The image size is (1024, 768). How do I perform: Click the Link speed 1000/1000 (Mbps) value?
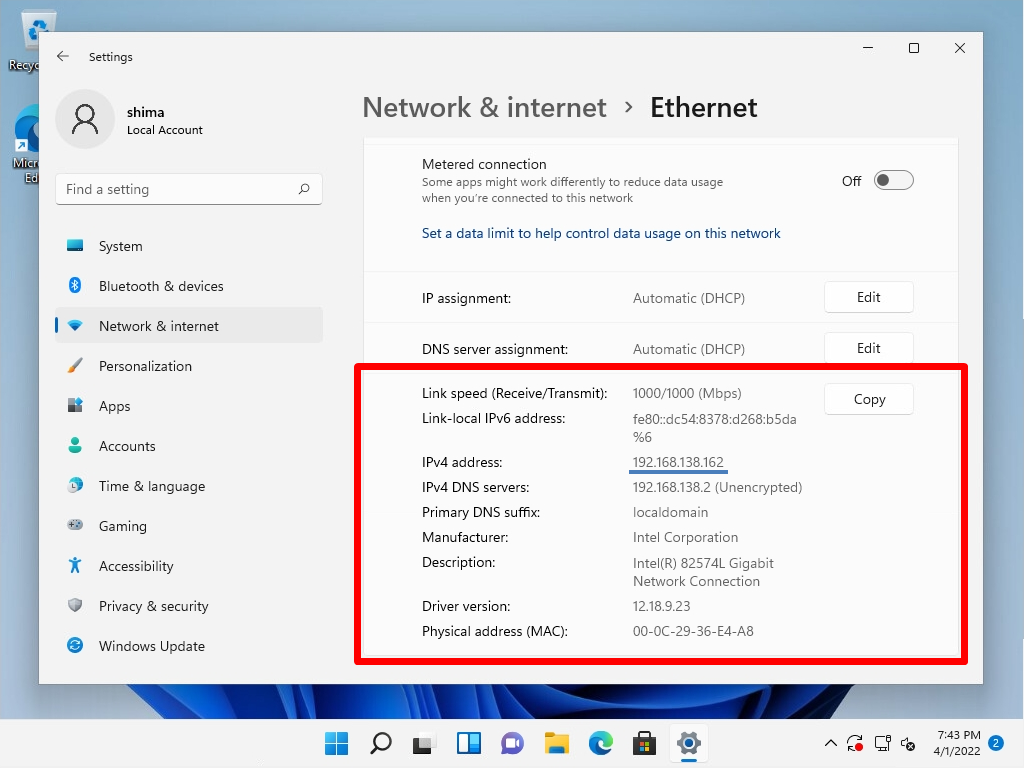coord(687,393)
